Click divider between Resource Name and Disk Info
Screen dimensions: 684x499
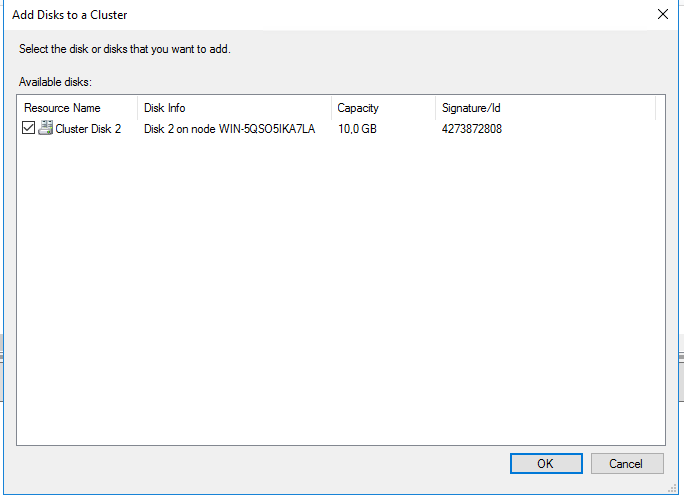pos(137,108)
